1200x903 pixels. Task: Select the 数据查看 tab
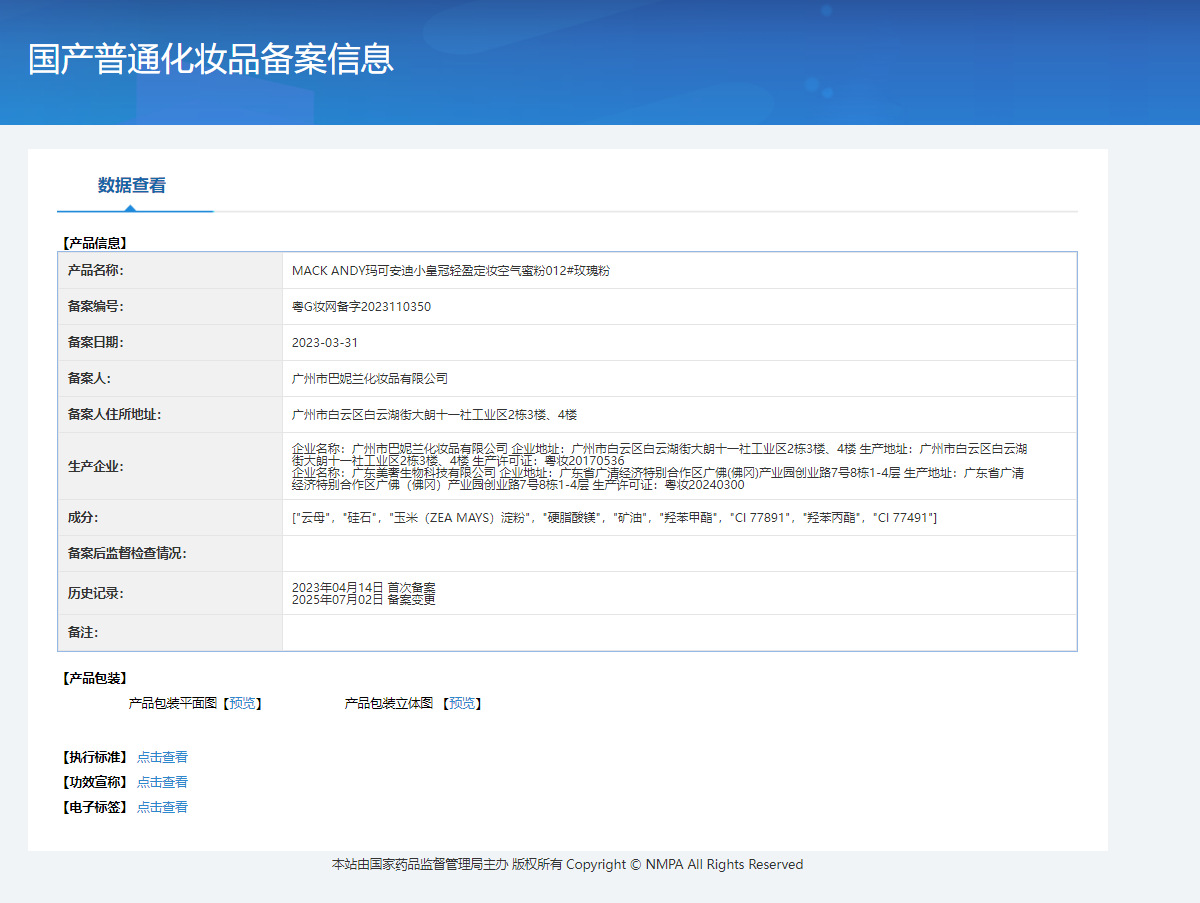point(132,185)
